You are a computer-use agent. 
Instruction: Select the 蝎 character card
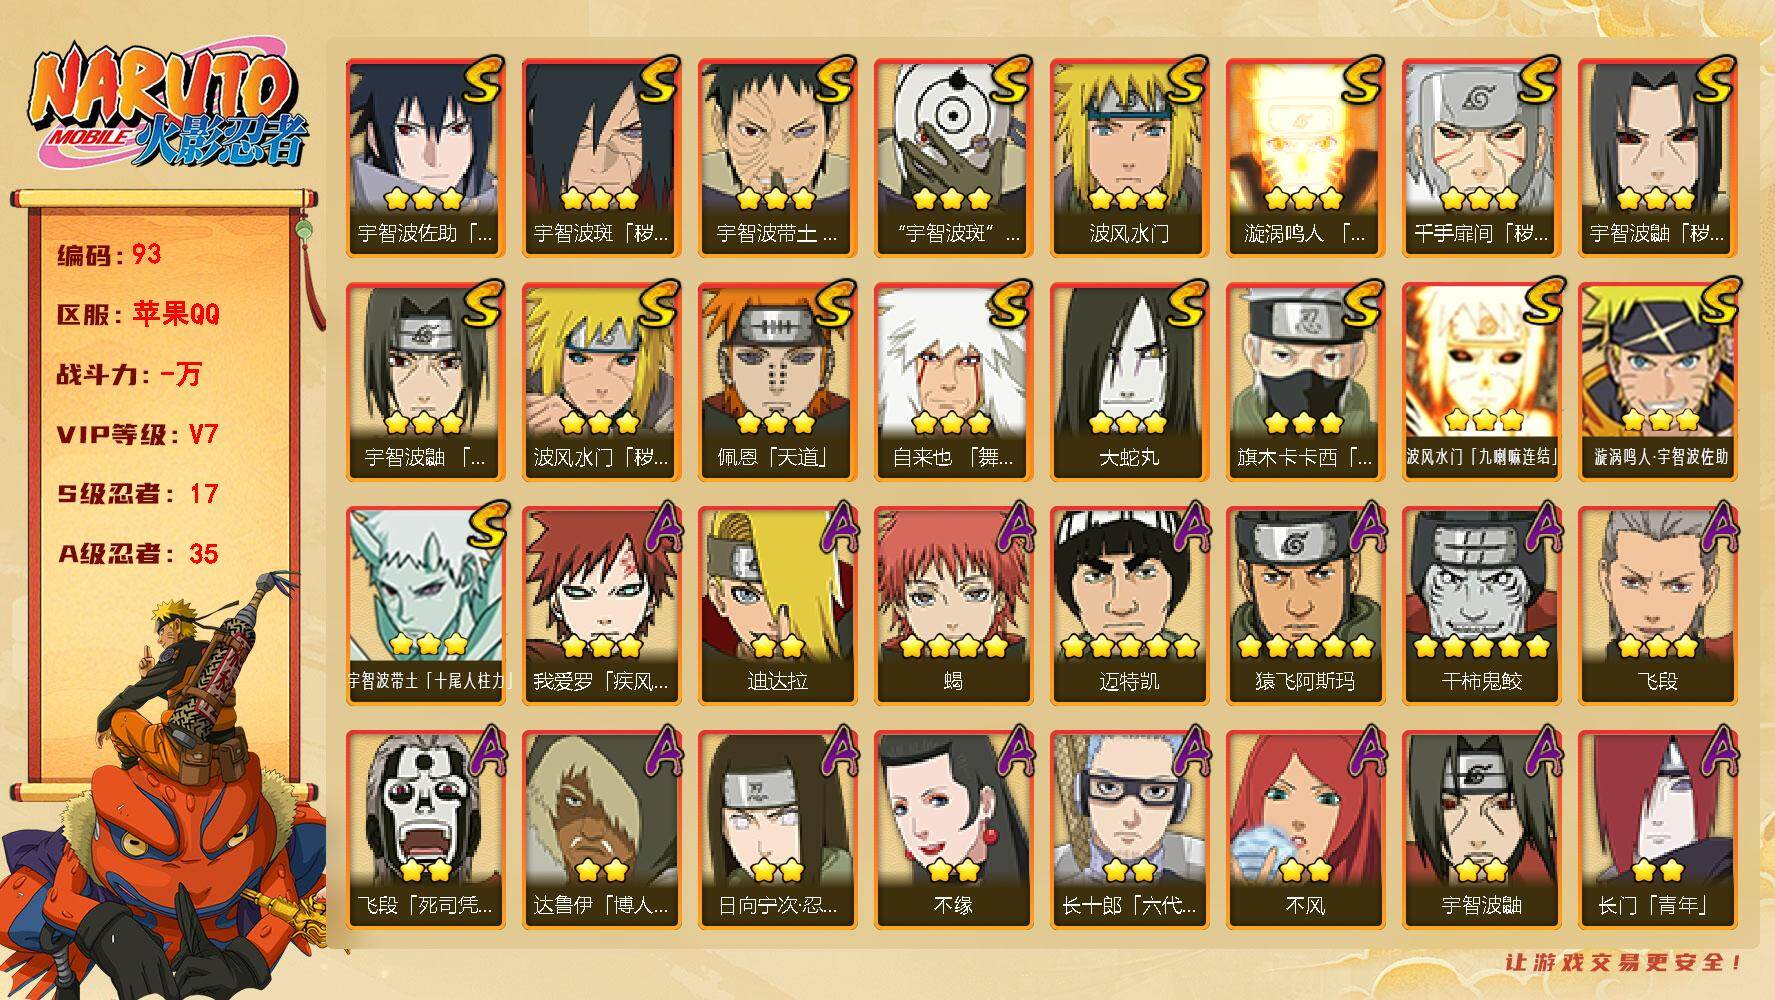[953, 606]
